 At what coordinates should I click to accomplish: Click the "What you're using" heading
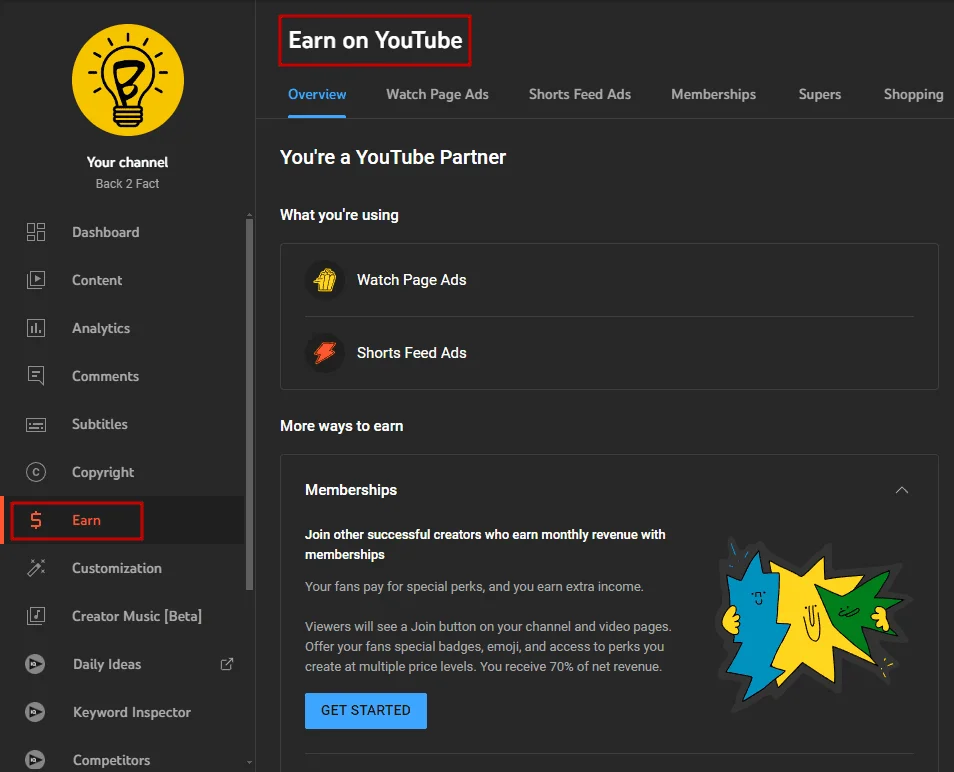[339, 215]
